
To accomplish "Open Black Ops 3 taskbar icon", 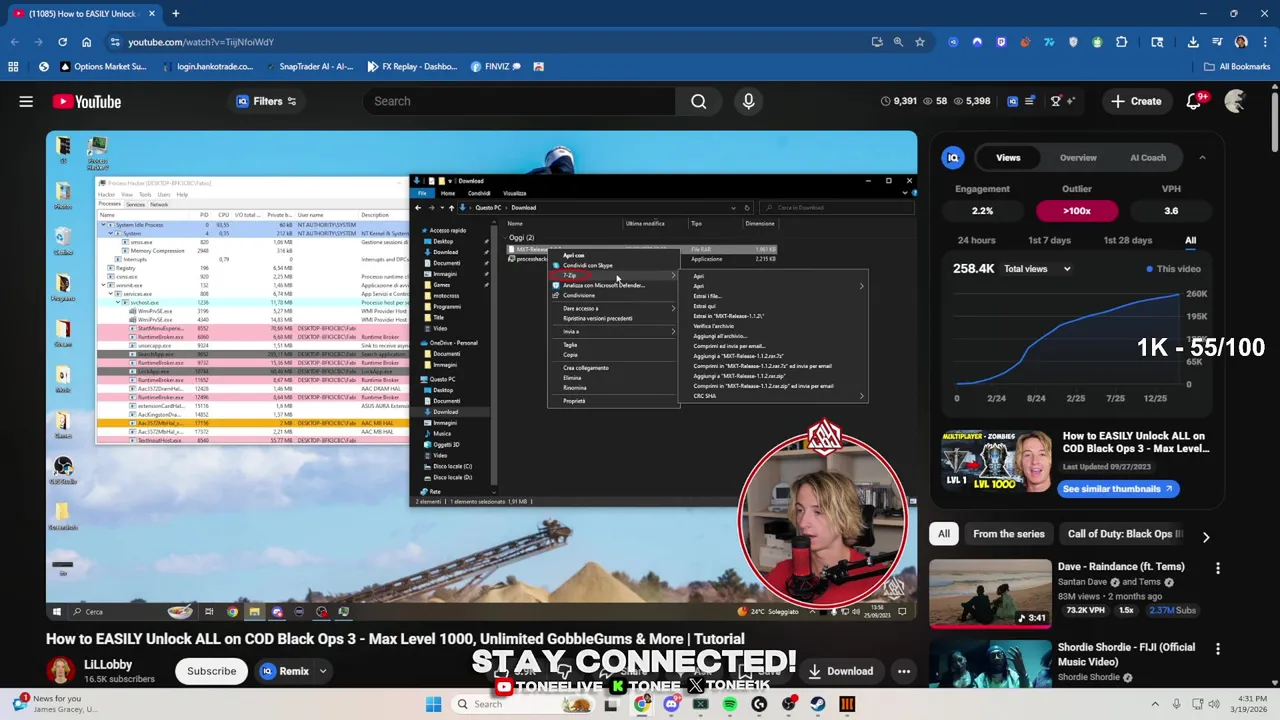I will pyautogui.click(x=847, y=704).
